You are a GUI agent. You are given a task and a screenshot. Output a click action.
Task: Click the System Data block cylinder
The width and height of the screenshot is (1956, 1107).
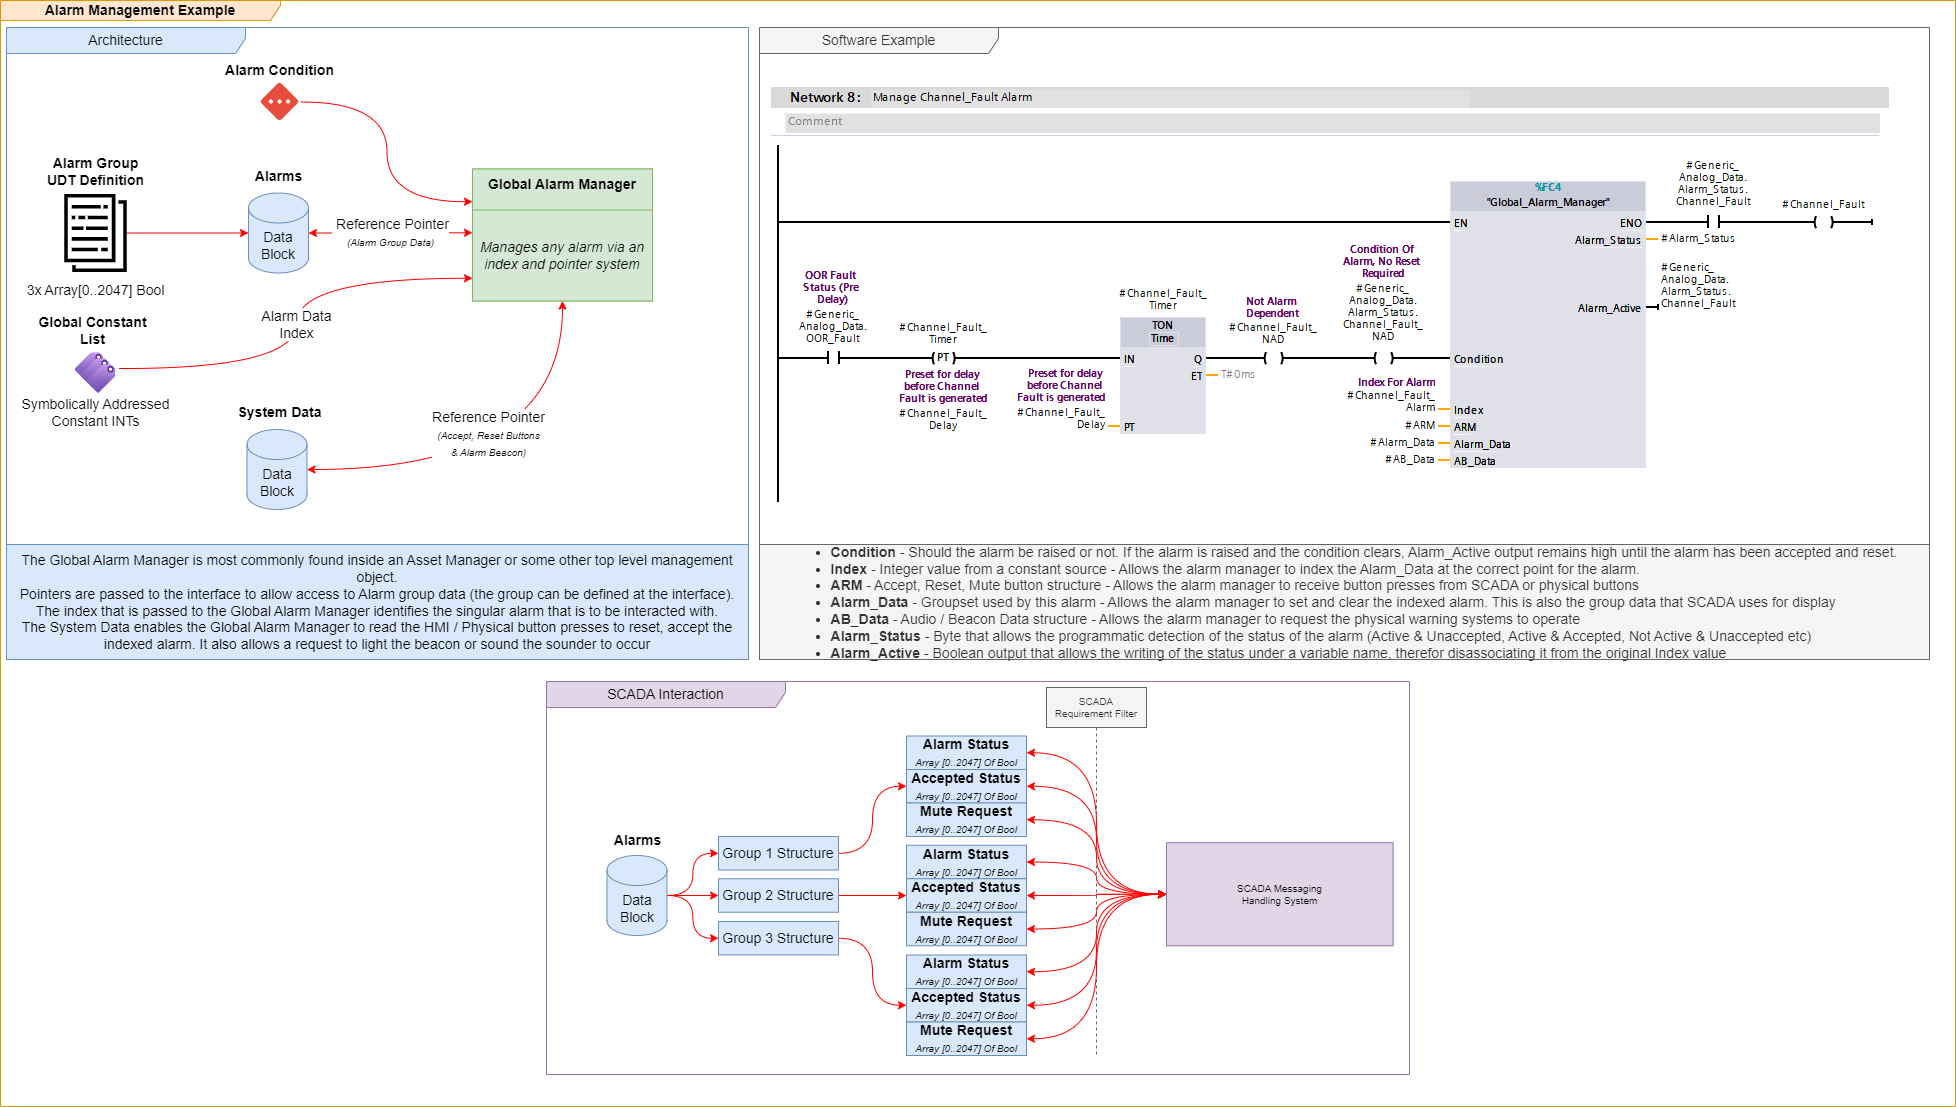[x=277, y=471]
